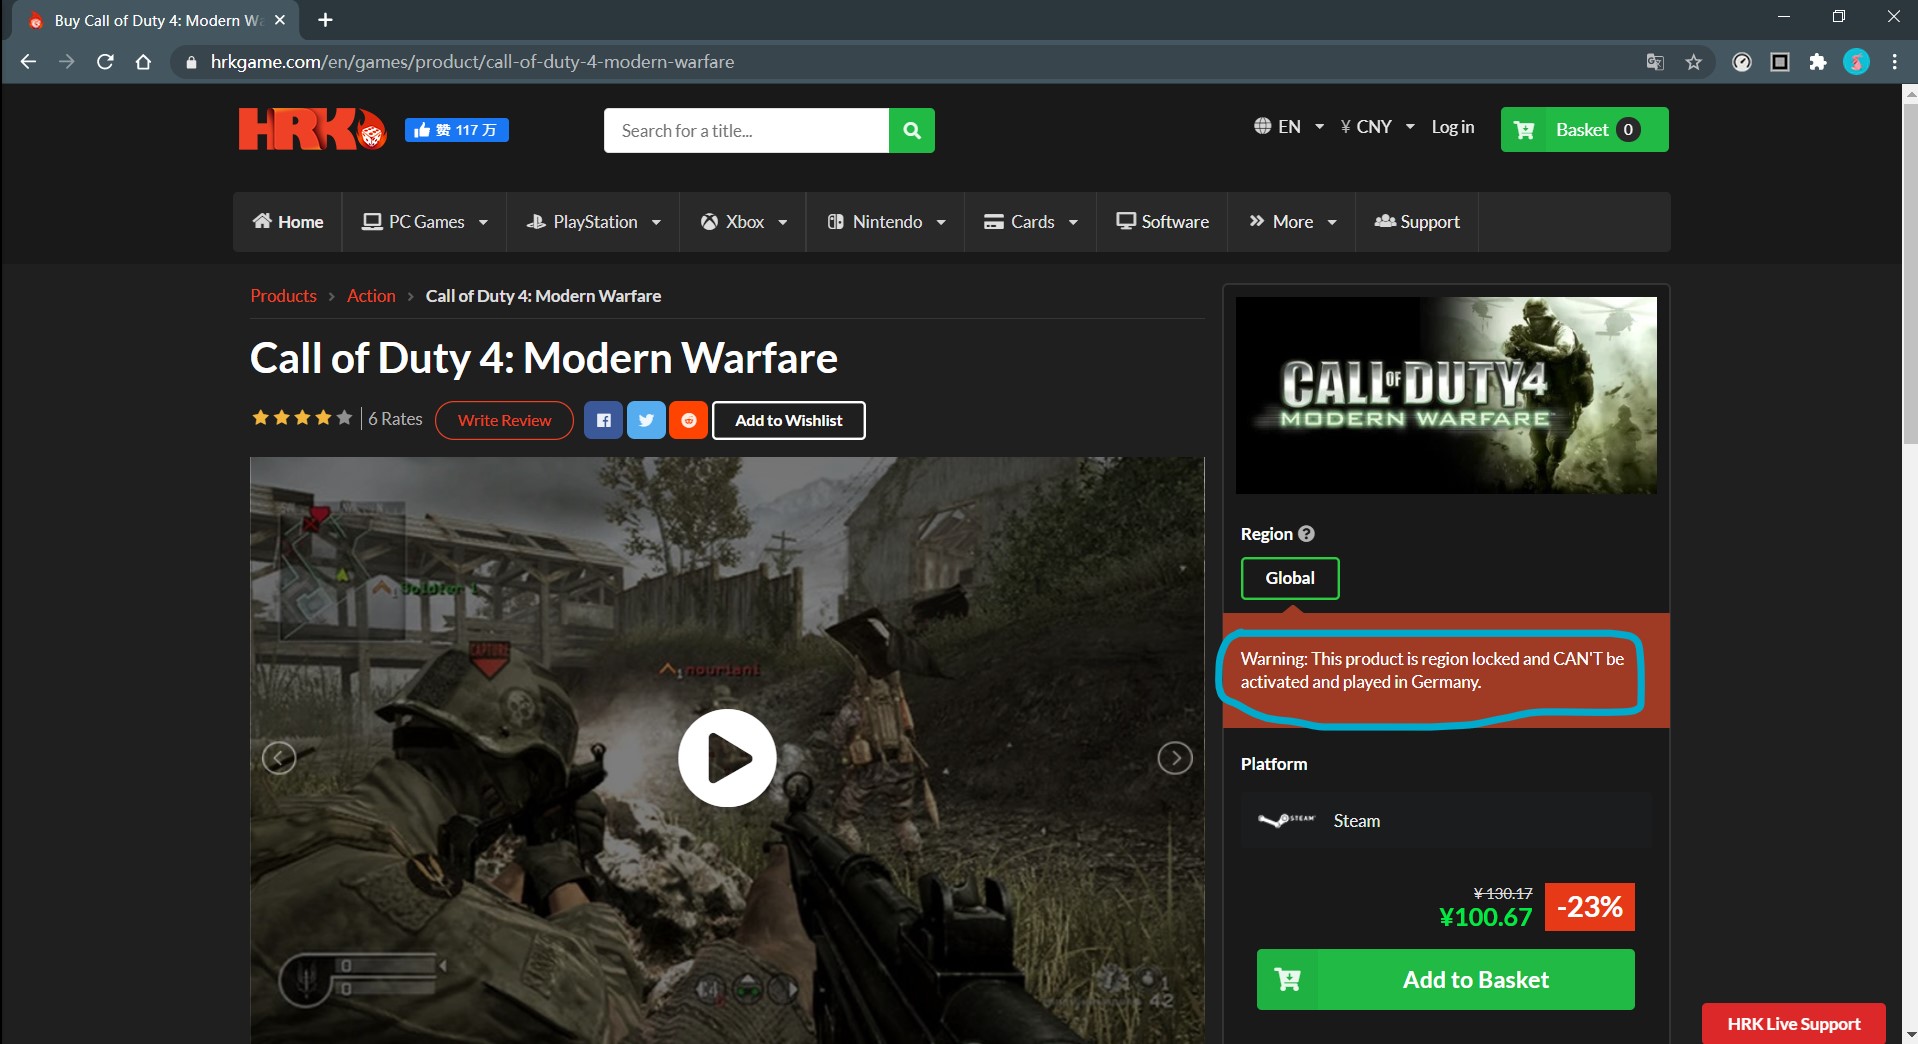The height and width of the screenshot is (1044, 1918).
Task: Click the Steam platform logo
Action: point(1286,820)
